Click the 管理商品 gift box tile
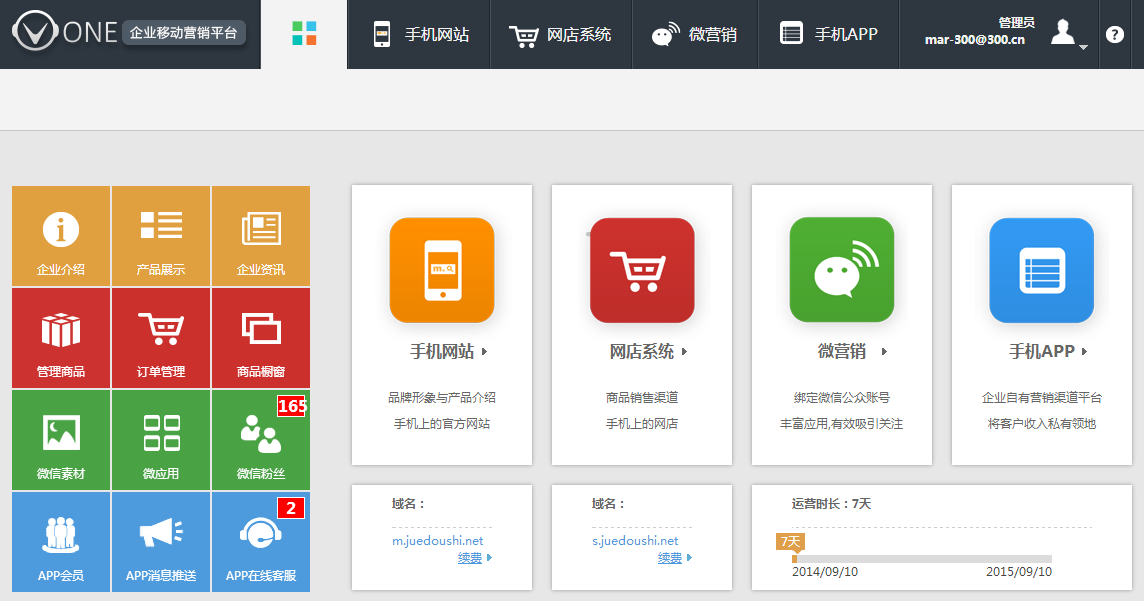The height and width of the screenshot is (601, 1144). 61,338
